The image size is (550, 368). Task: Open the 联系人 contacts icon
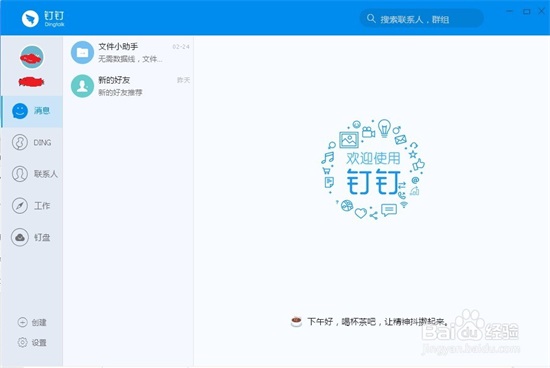20,174
